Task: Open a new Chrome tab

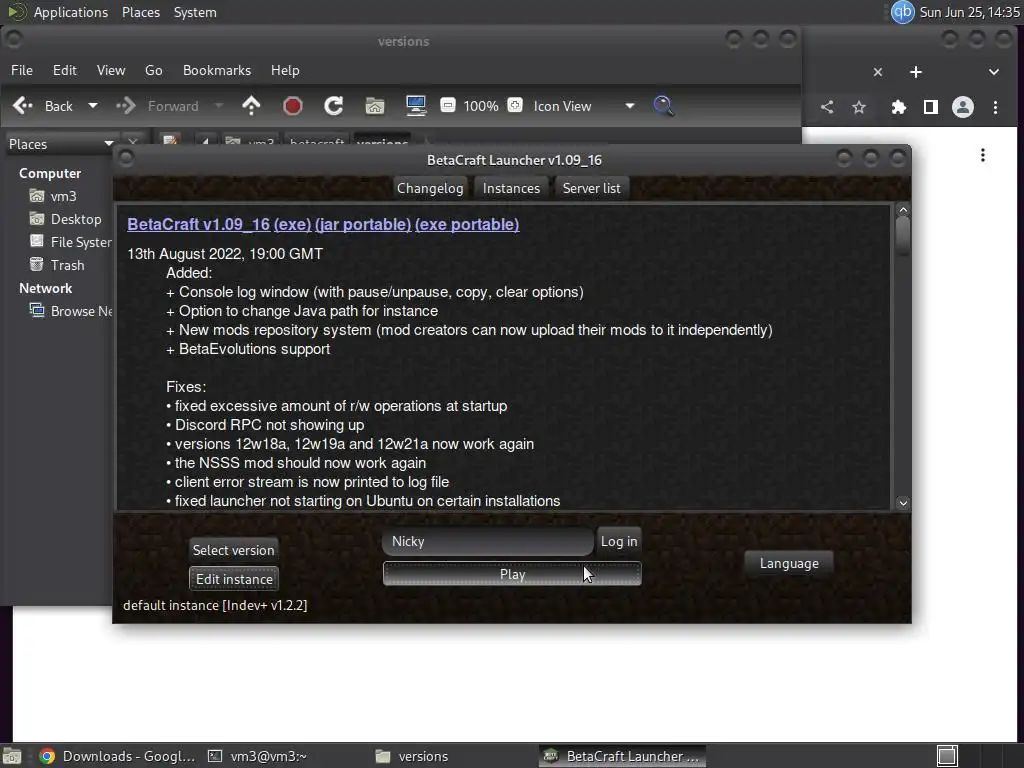Action: tap(916, 72)
